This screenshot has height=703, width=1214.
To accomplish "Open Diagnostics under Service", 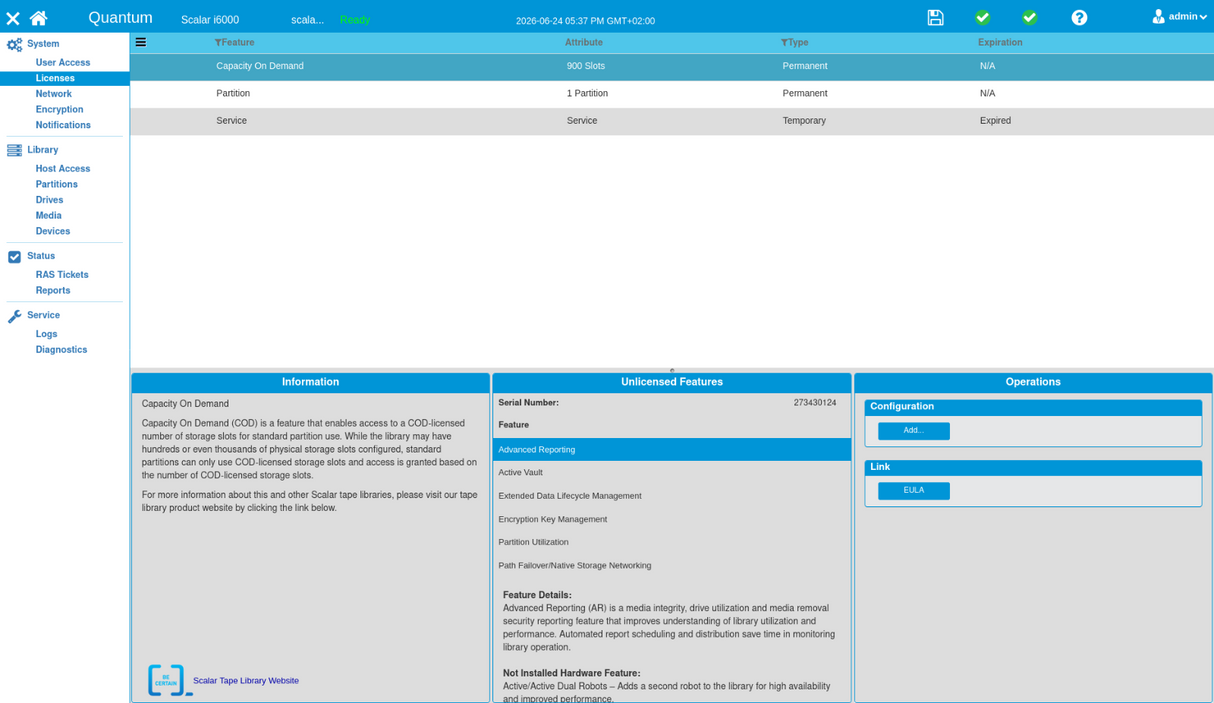I will coord(62,350).
